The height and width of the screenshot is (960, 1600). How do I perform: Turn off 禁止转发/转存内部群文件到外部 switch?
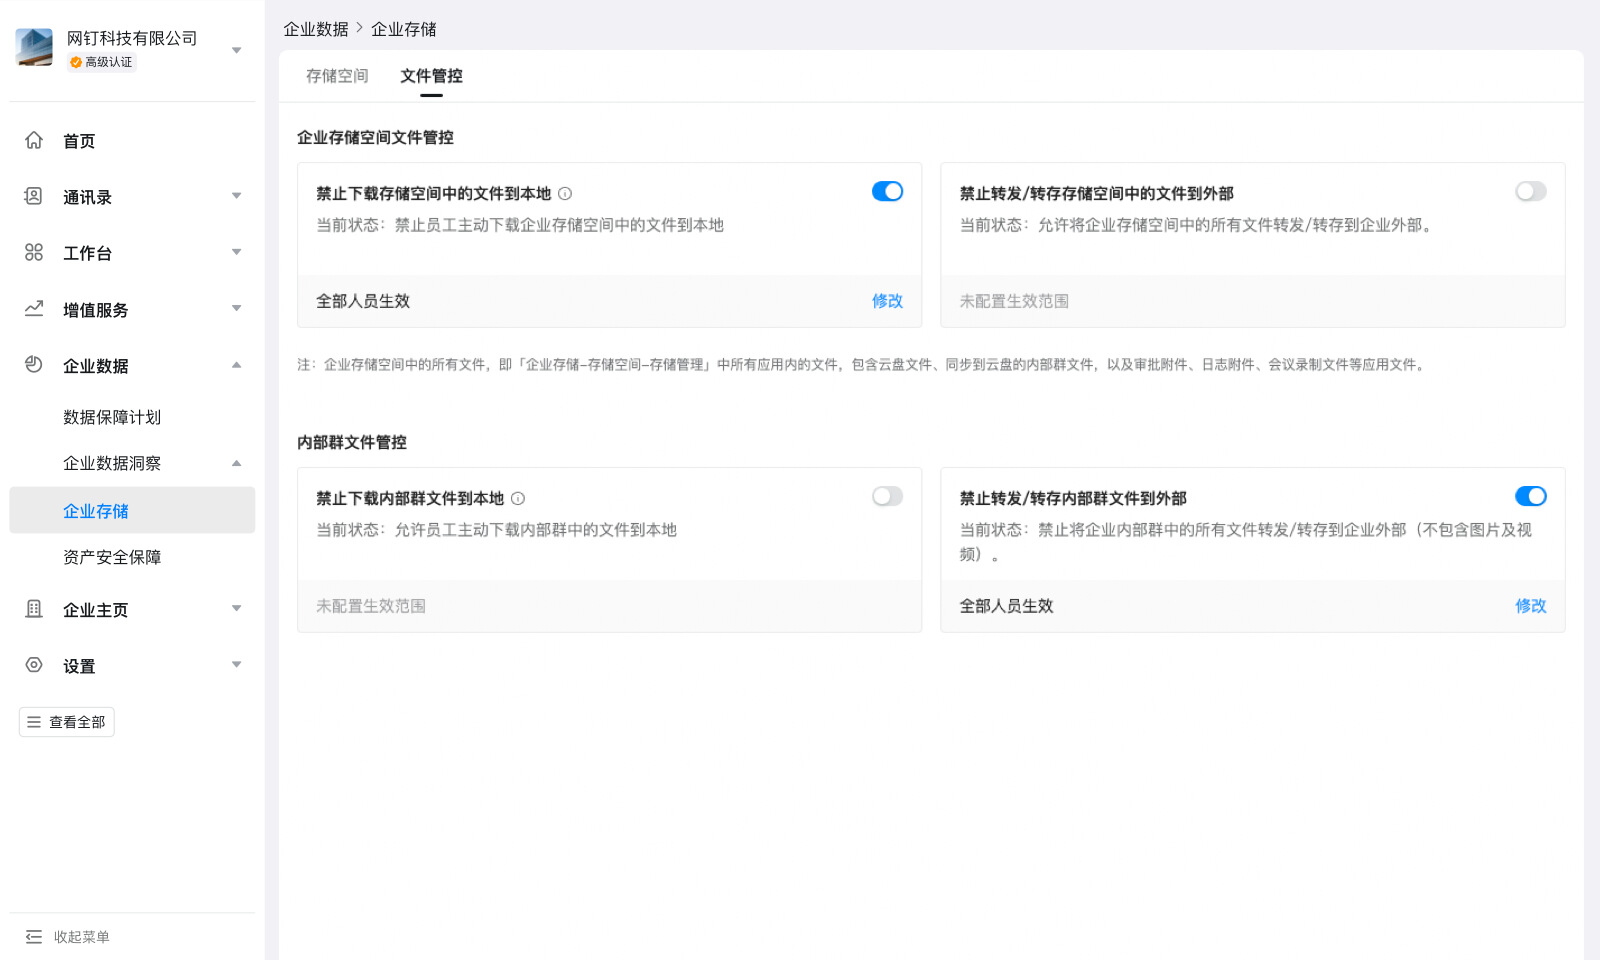pos(1530,496)
